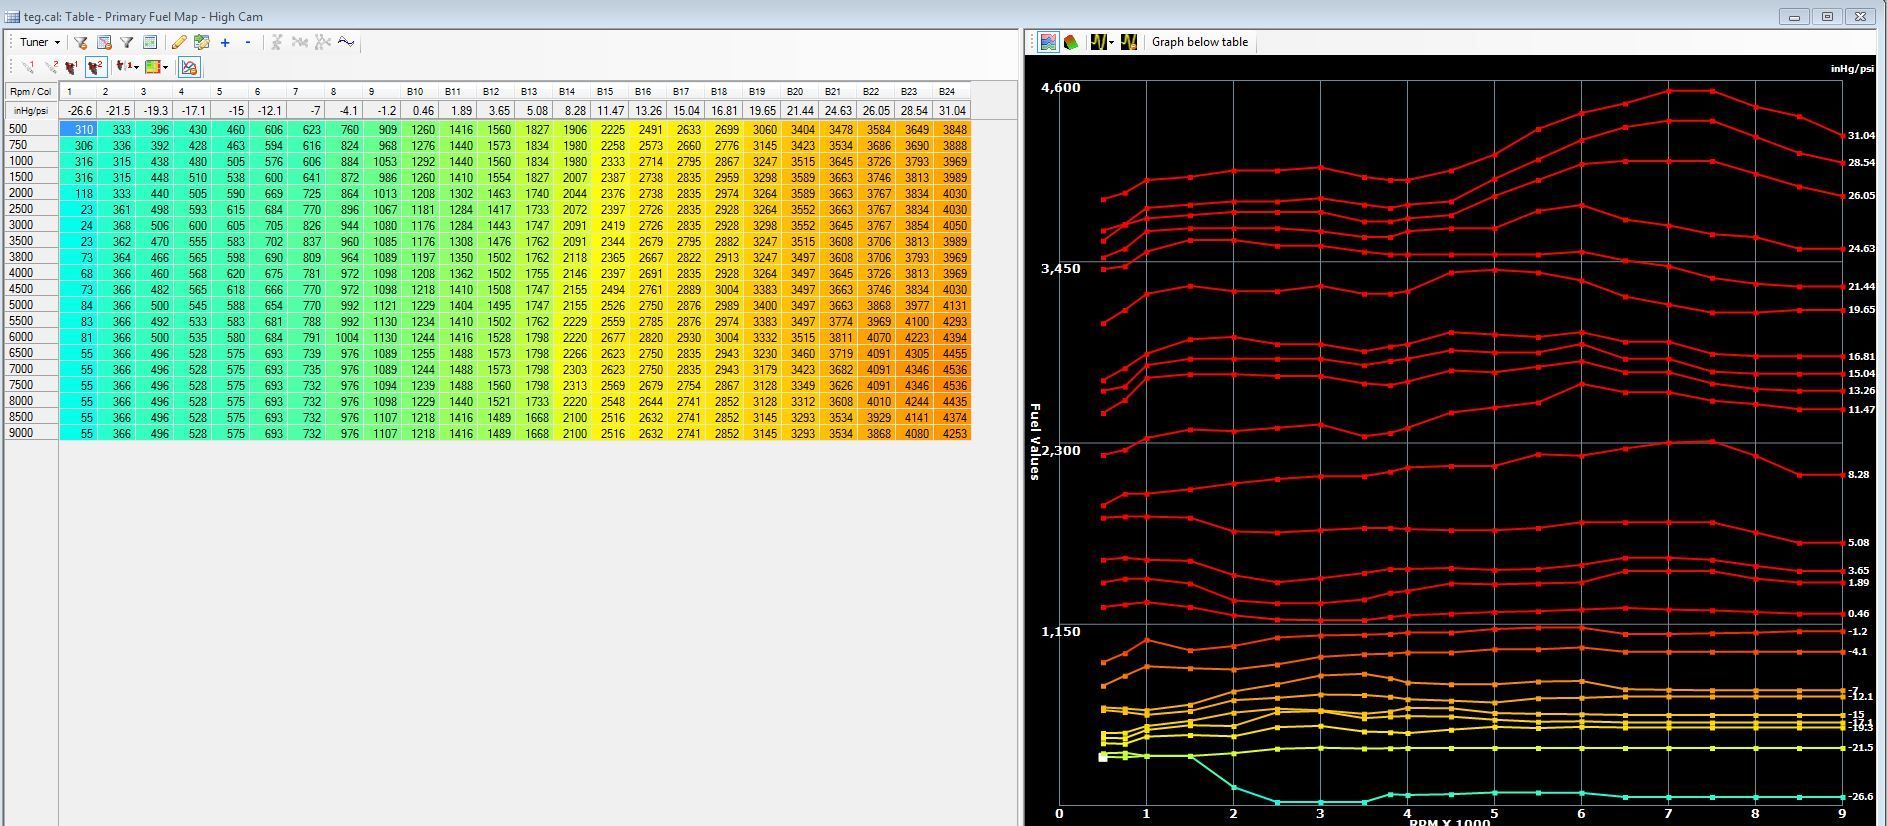The width and height of the screenshot is (1887, 826).
Task: Toggle the graph overlay disable button
Action: coord(189,67)
